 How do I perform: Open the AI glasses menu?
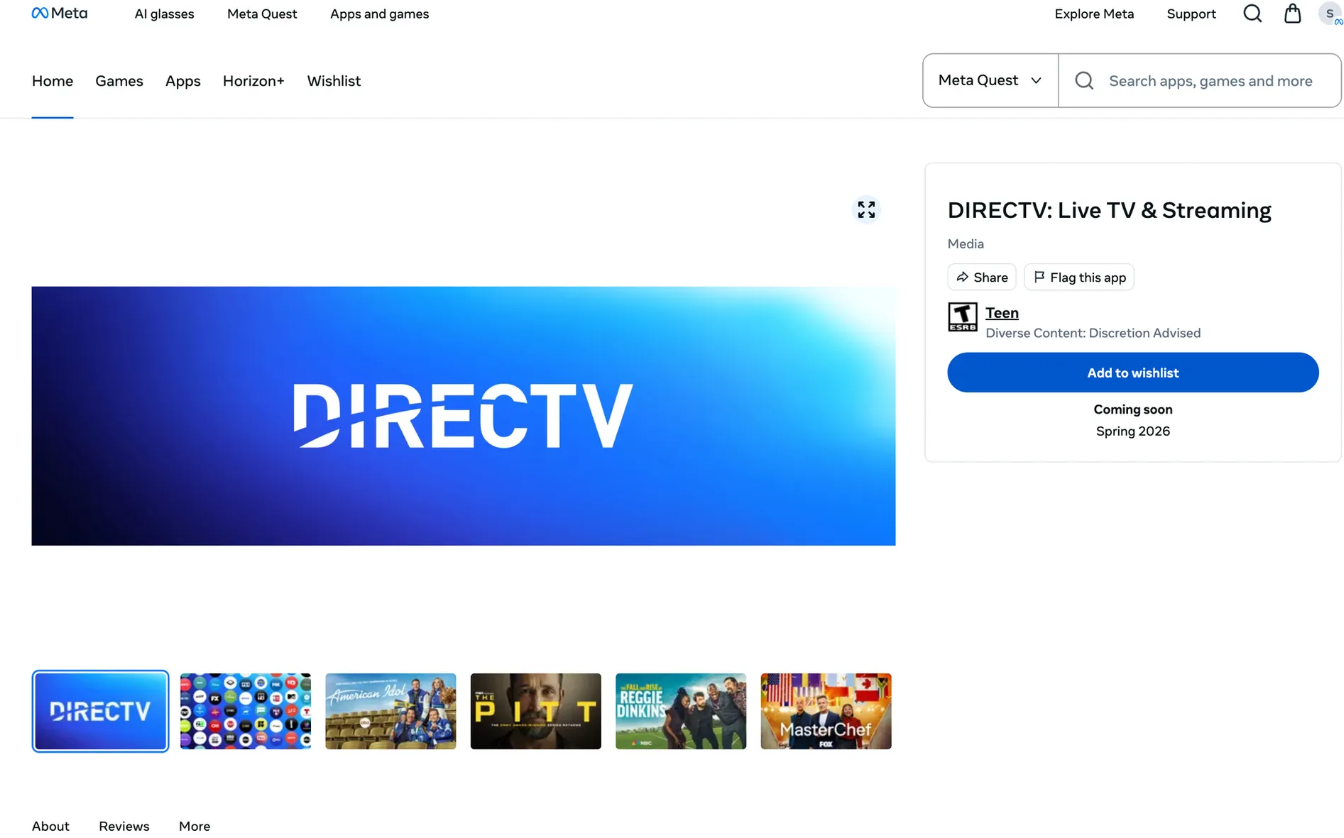(x=164, y=14)
